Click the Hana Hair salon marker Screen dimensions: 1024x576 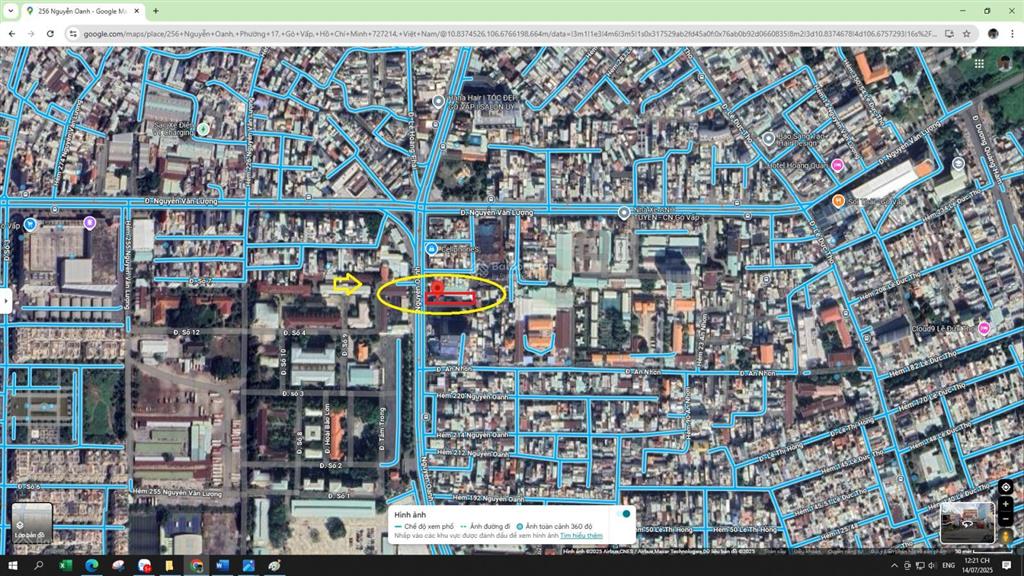[x=438, y=101]
